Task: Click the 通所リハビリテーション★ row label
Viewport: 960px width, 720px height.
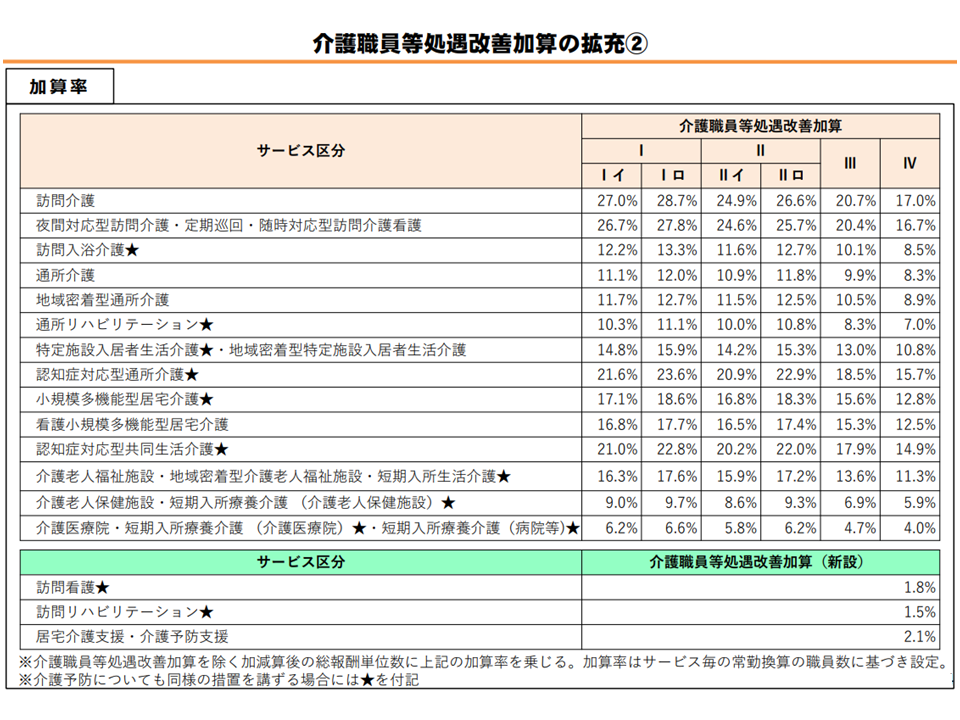Action: (x=125, y=325)
